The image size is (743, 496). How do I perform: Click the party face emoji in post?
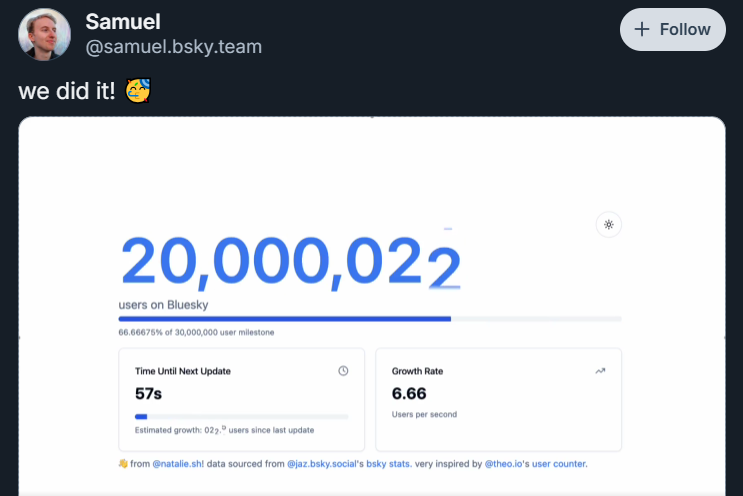(x=138, y=90)
